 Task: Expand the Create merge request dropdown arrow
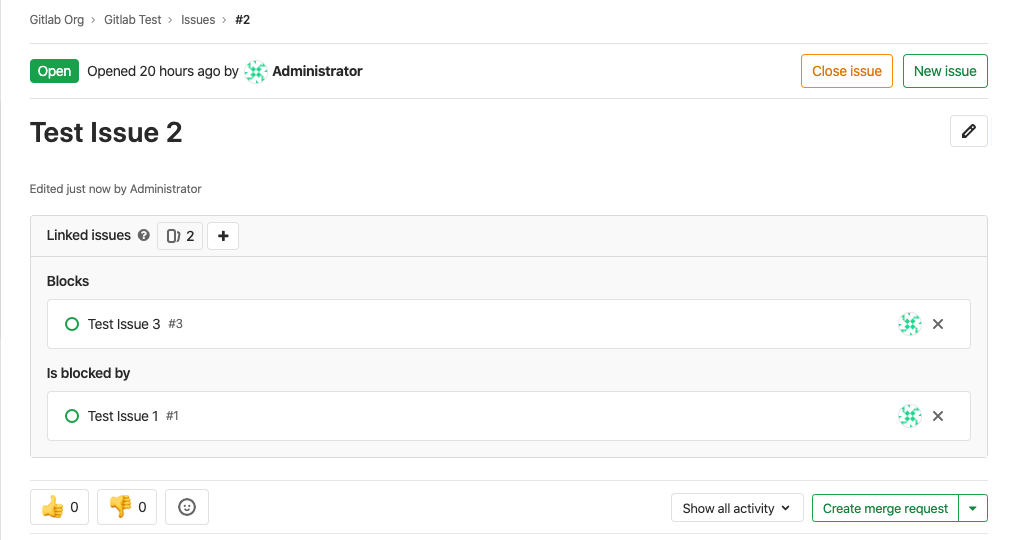[x=973, y=508]
